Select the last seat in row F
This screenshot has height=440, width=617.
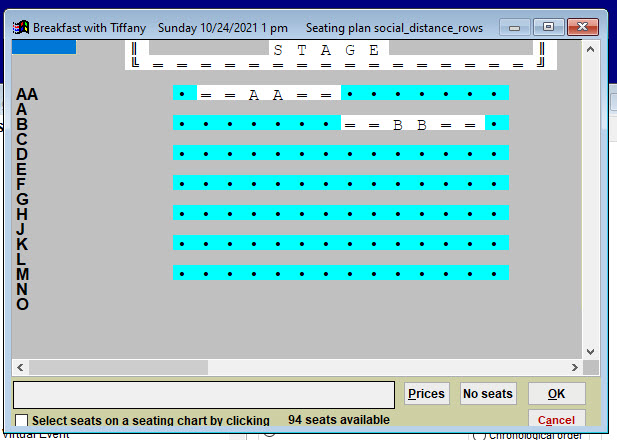[494, 183]
